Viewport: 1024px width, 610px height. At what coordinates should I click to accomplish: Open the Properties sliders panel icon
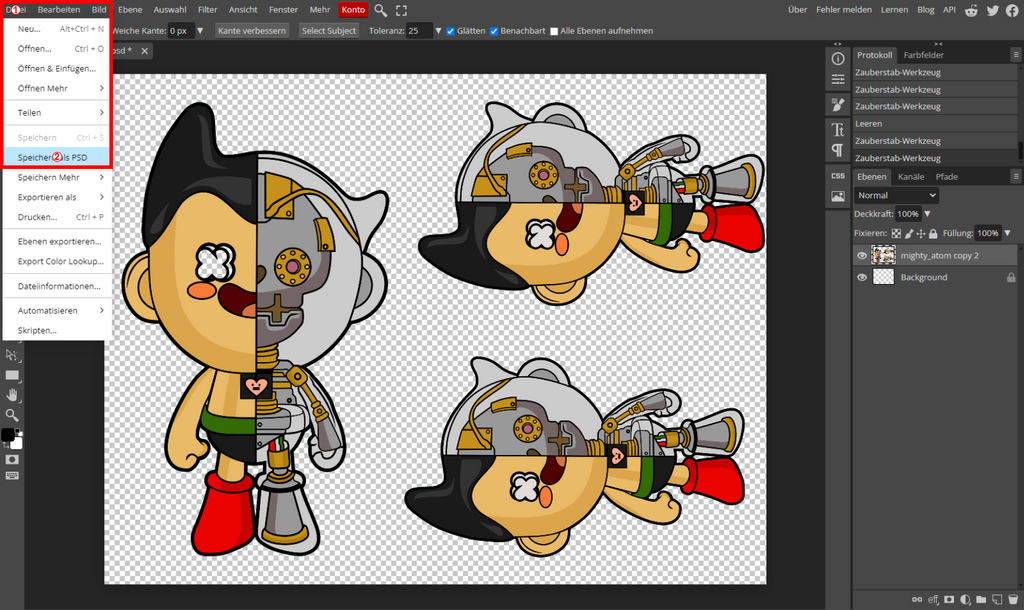(x=838, y=80)
